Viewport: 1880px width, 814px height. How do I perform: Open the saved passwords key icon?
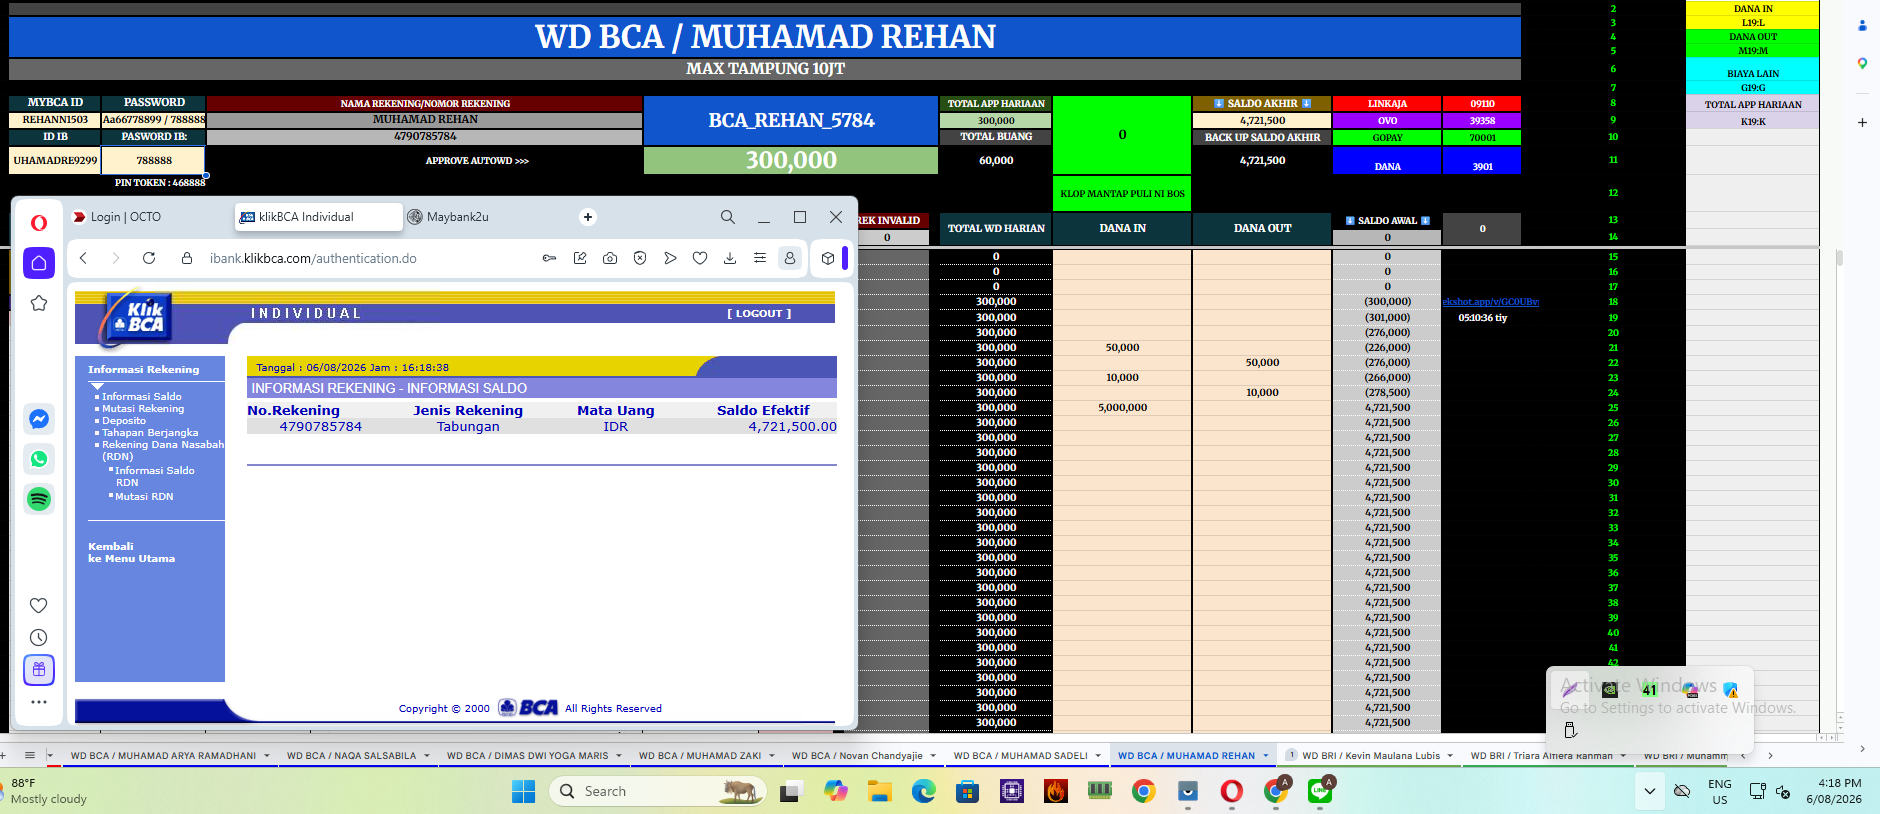549,258
